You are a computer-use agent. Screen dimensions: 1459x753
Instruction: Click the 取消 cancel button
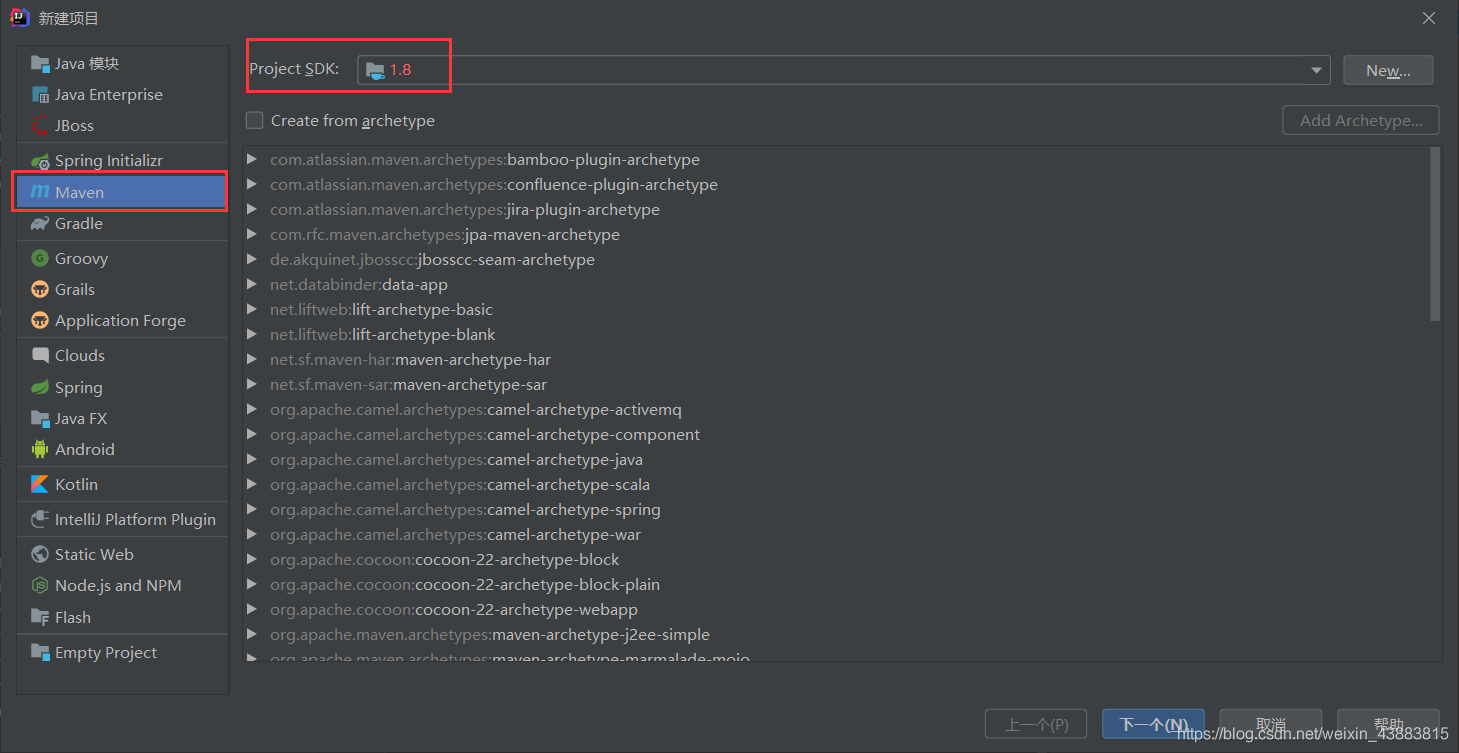(1271, 724)
